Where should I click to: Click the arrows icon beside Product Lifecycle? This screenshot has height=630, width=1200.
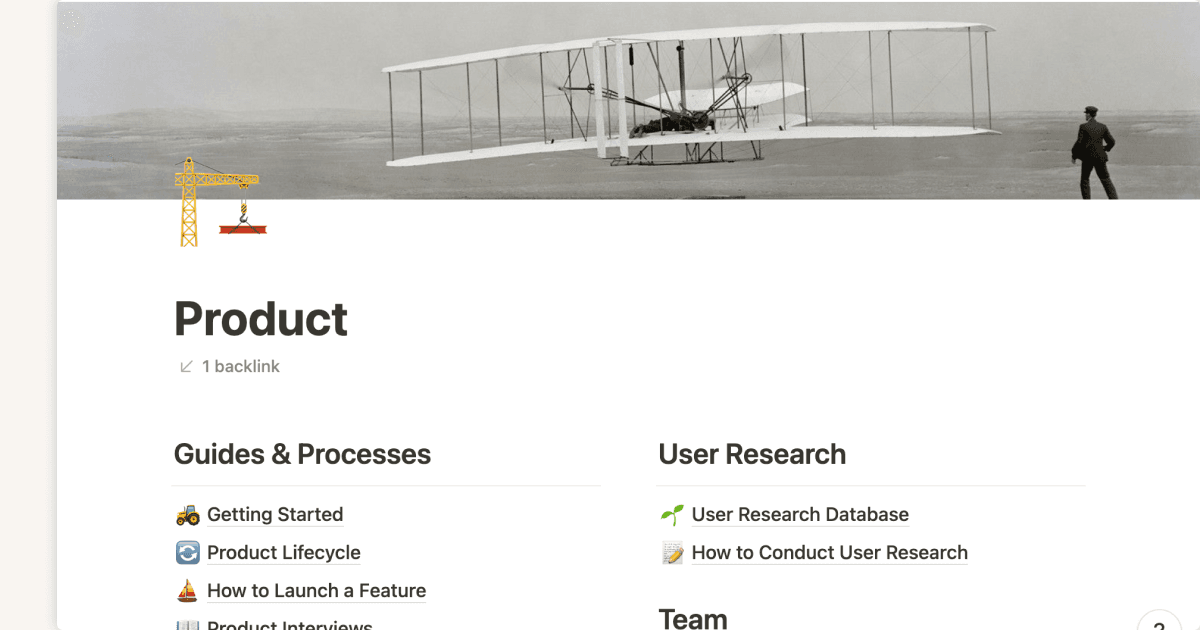(x=186, y=552)
